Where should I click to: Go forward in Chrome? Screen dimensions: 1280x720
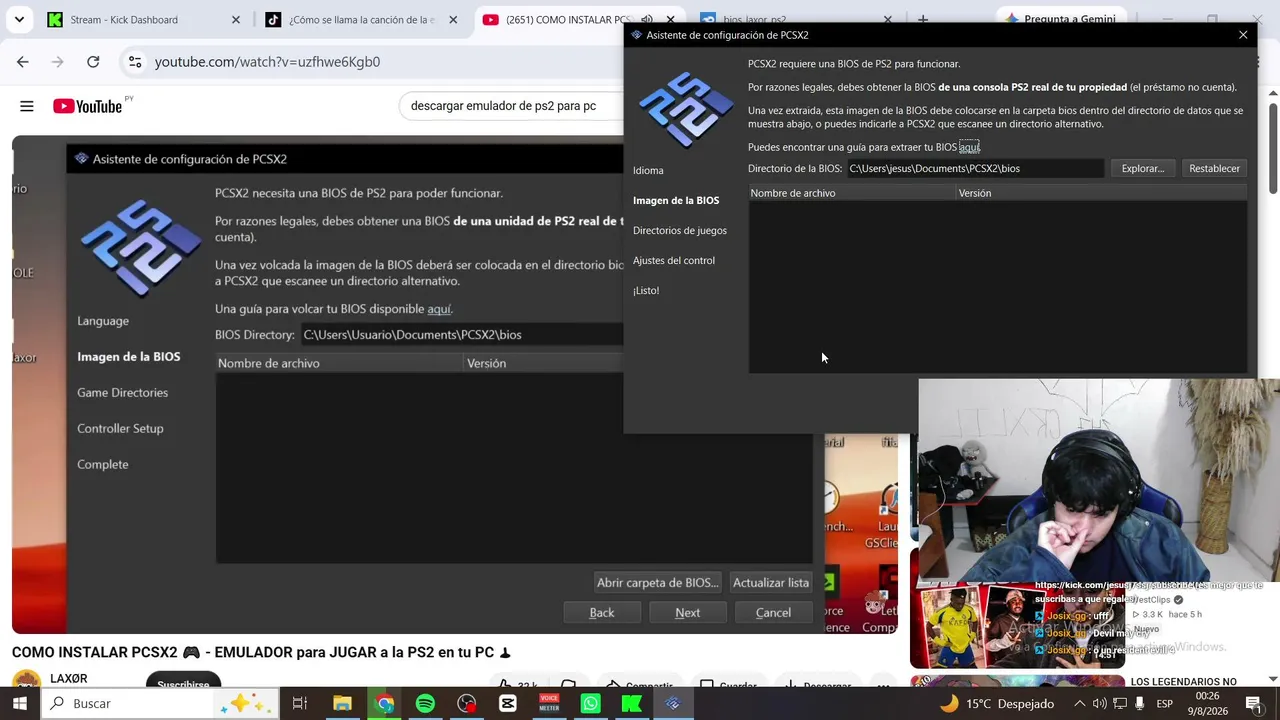(57, 62)
